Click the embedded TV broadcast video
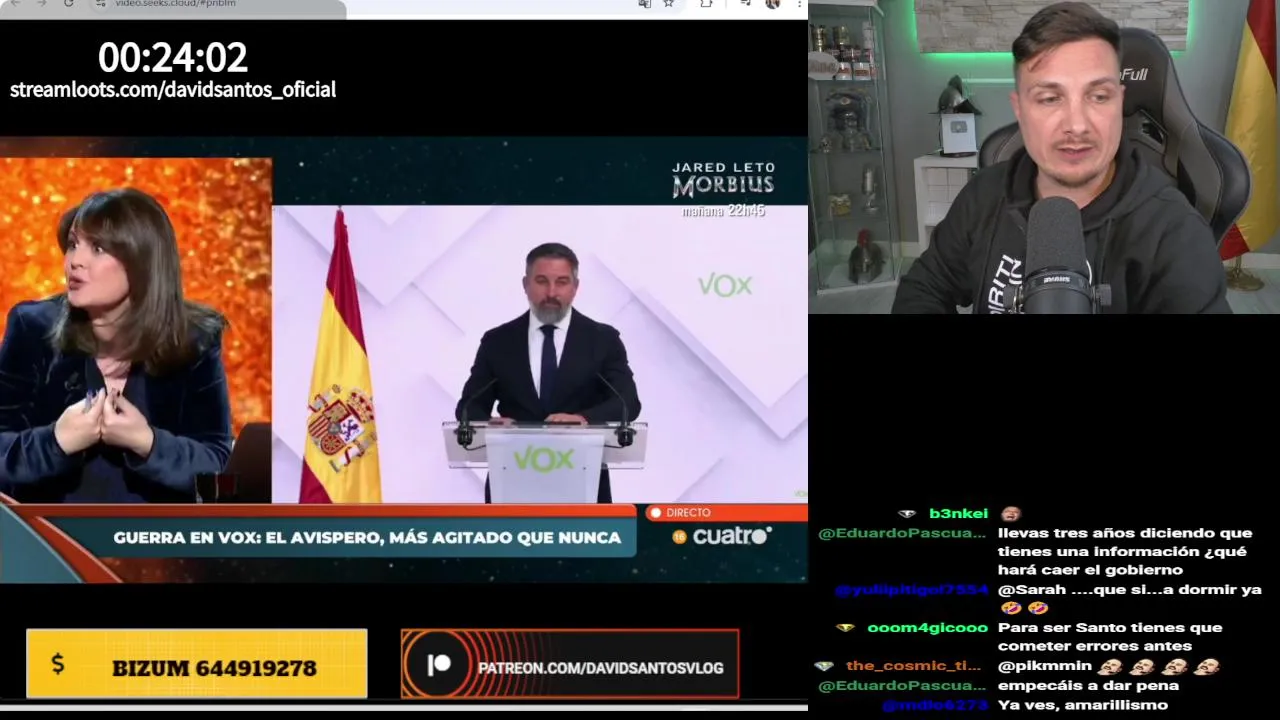Image resolution: width=1280 pixels, height=720 pixels. (404, 360)
